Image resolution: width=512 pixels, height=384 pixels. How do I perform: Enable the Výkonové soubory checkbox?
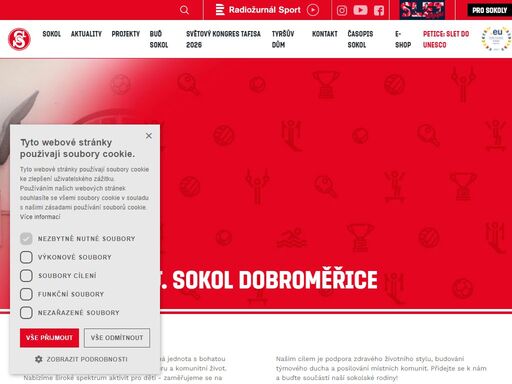tap(26, 257)
